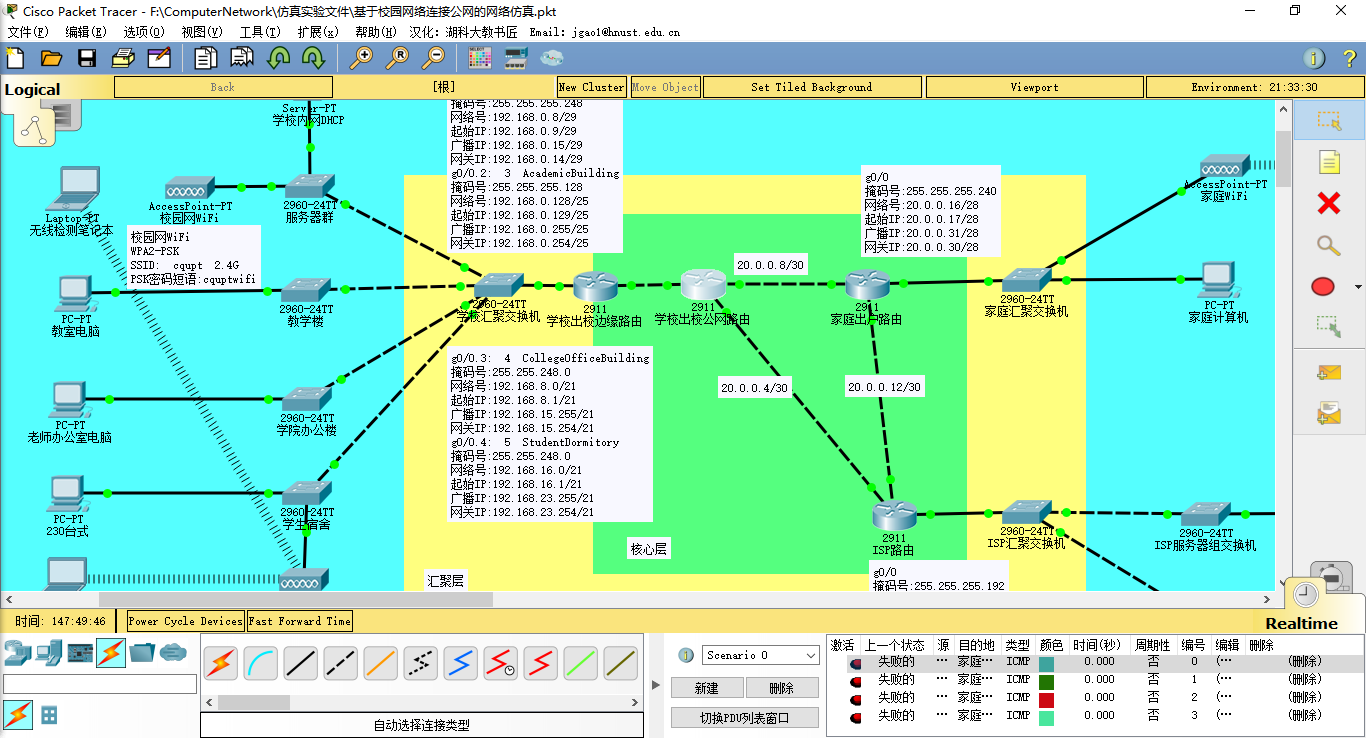Open the 选项 (Options) menu
This screenshot has height=738, width=1366.
point(144,32)
